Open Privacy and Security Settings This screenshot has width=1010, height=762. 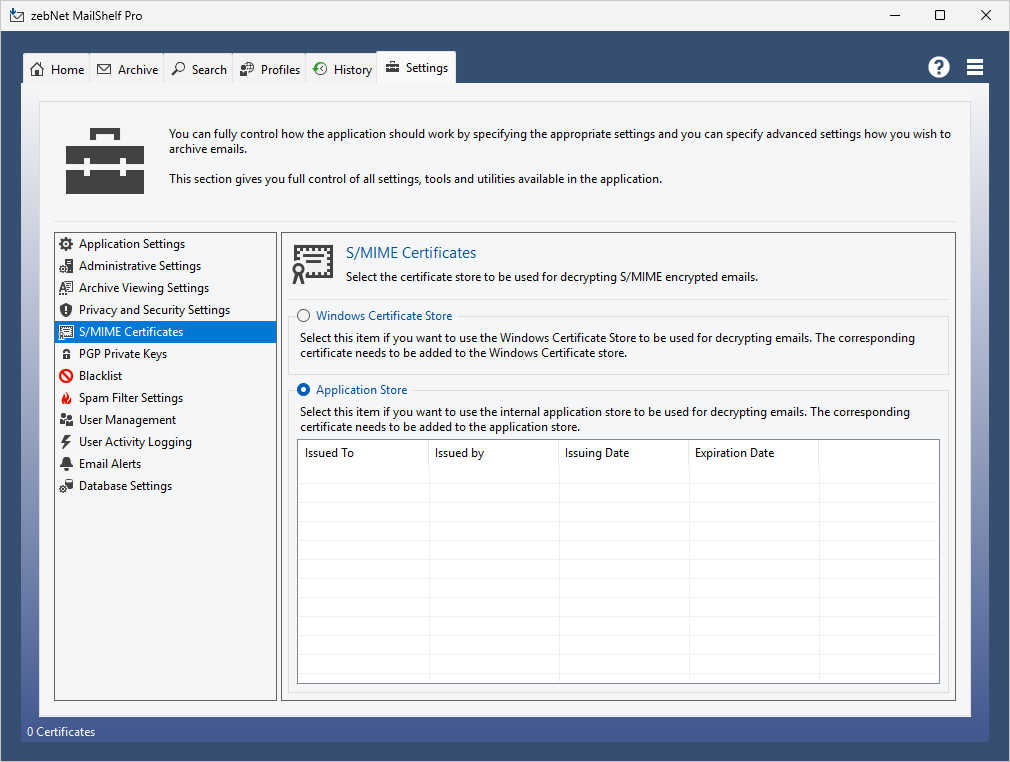coord(154,310)
